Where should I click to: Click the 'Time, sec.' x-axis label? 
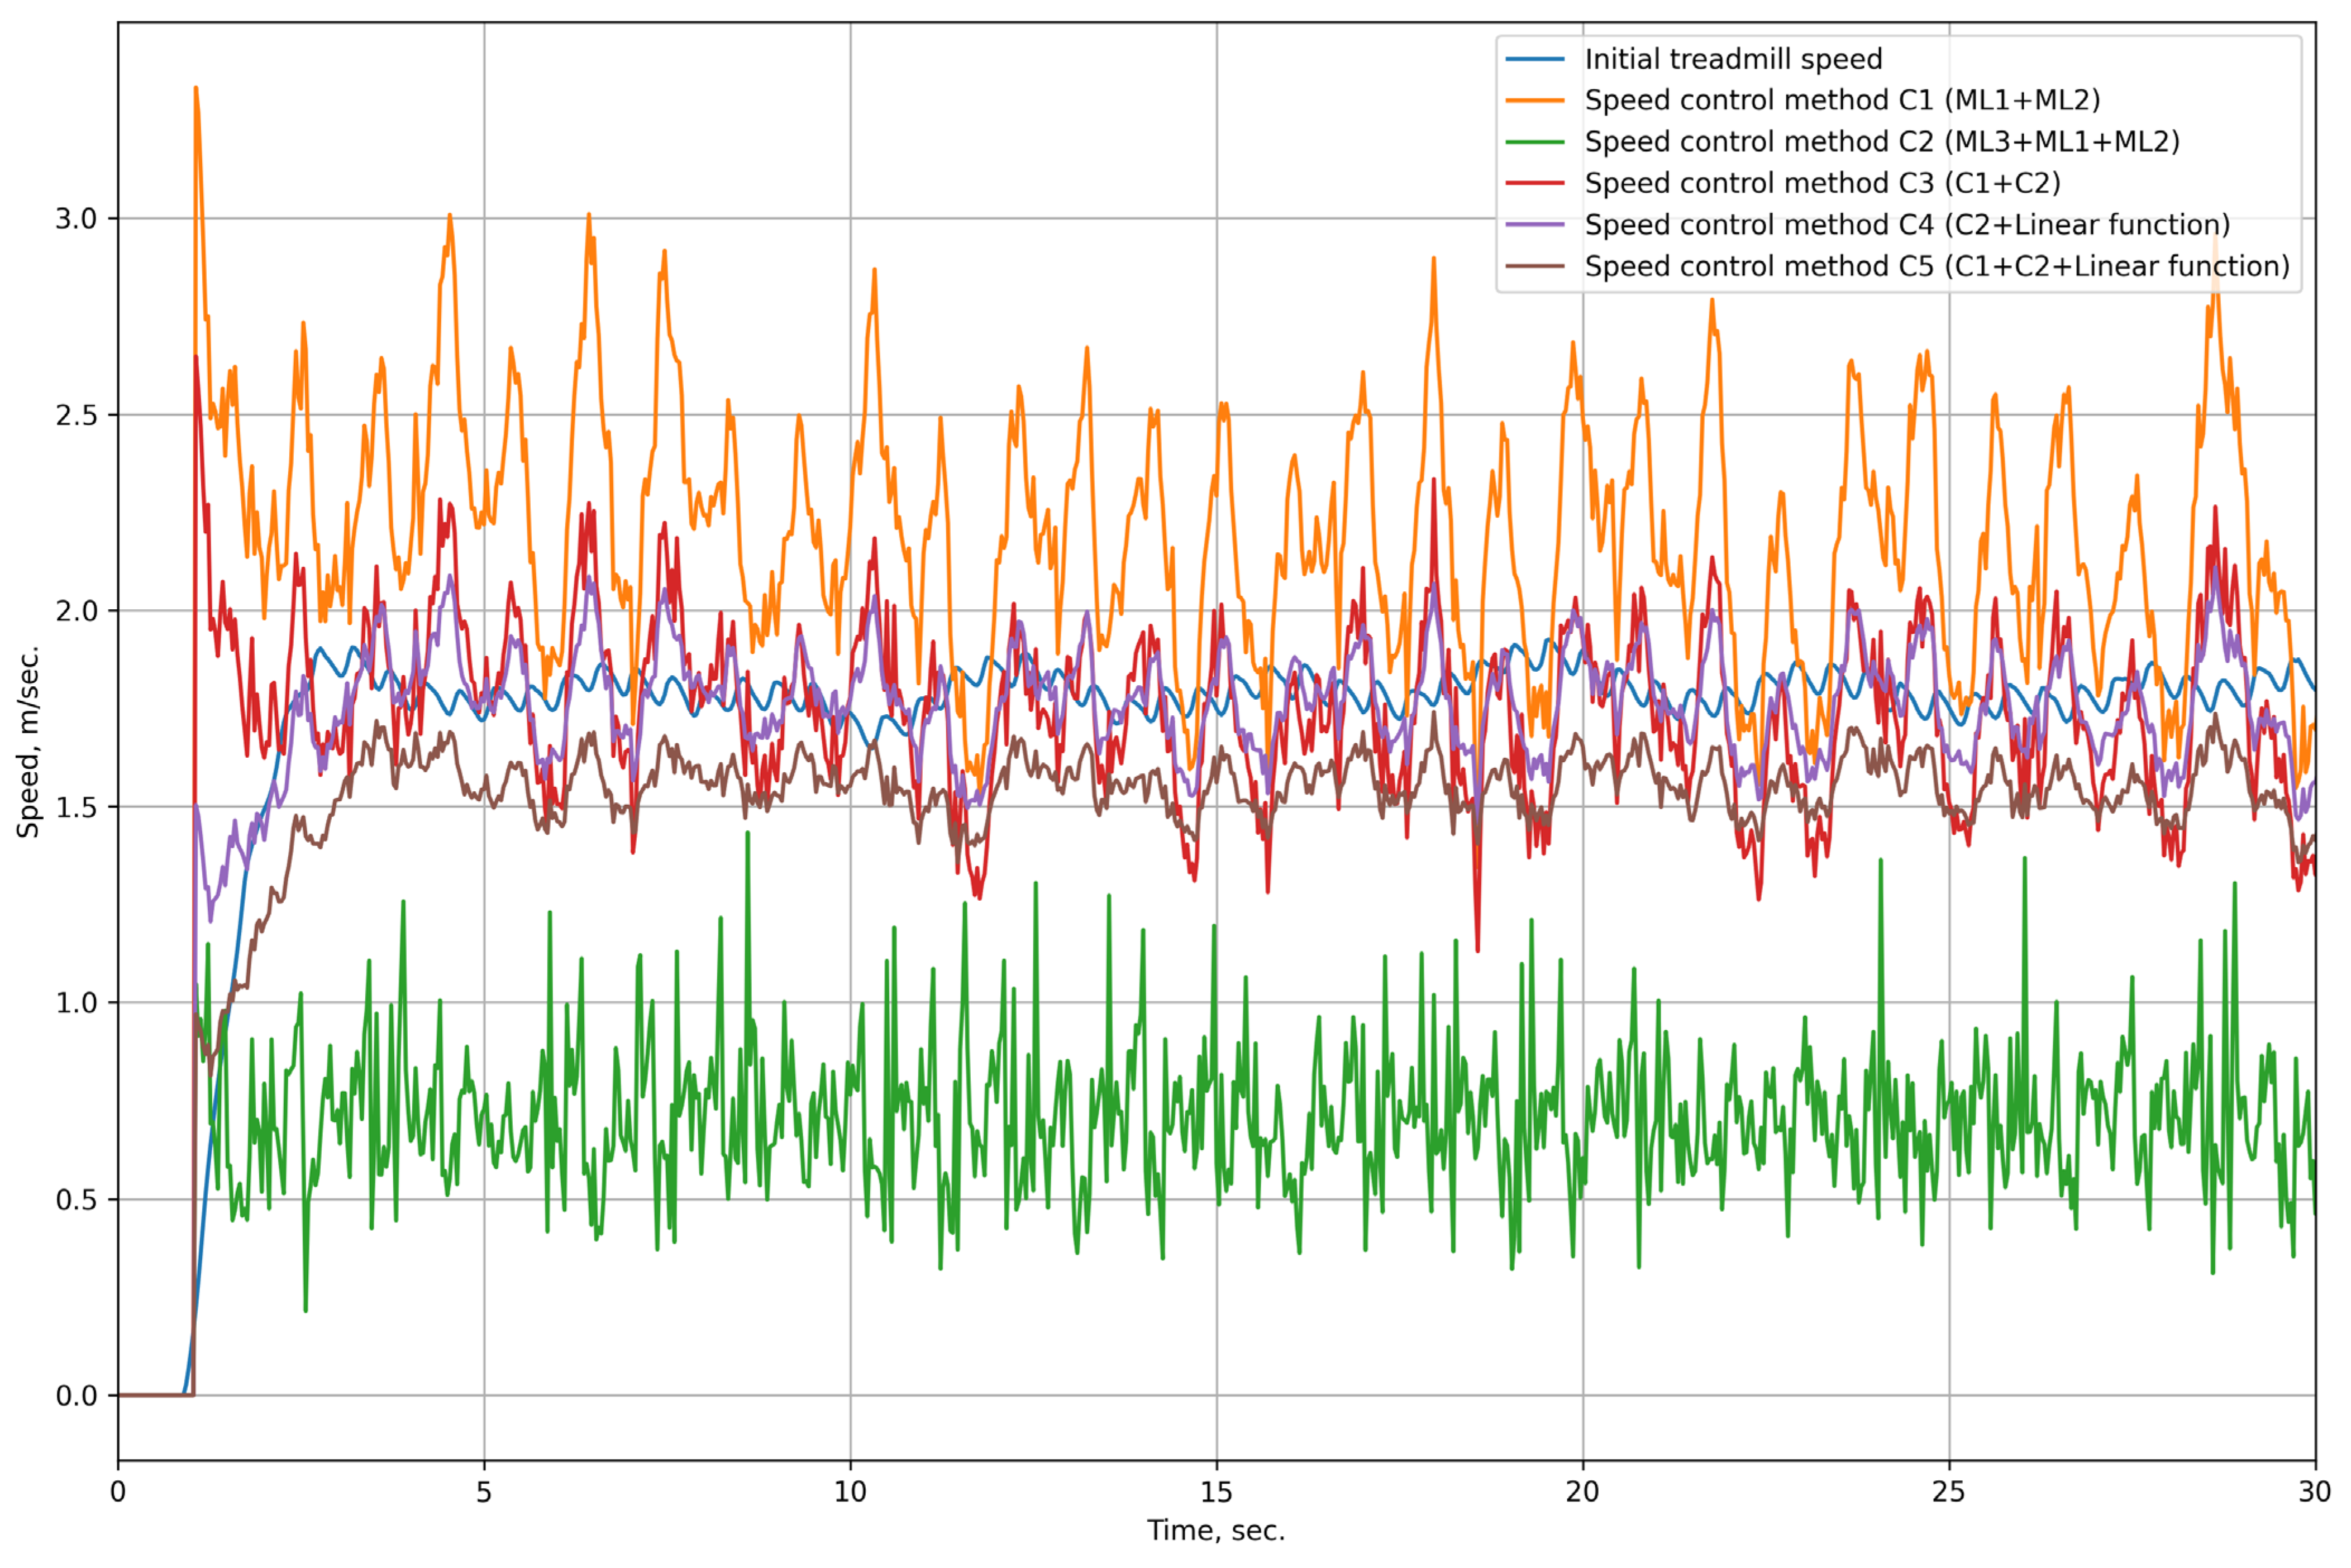point(1216,1531)
